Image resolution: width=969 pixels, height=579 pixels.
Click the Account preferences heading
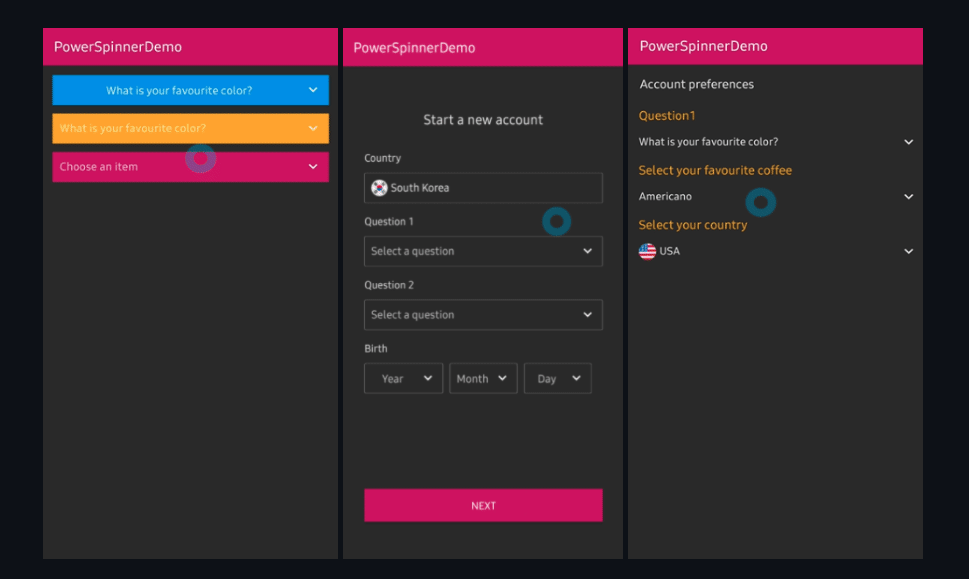tap(696, 84)
